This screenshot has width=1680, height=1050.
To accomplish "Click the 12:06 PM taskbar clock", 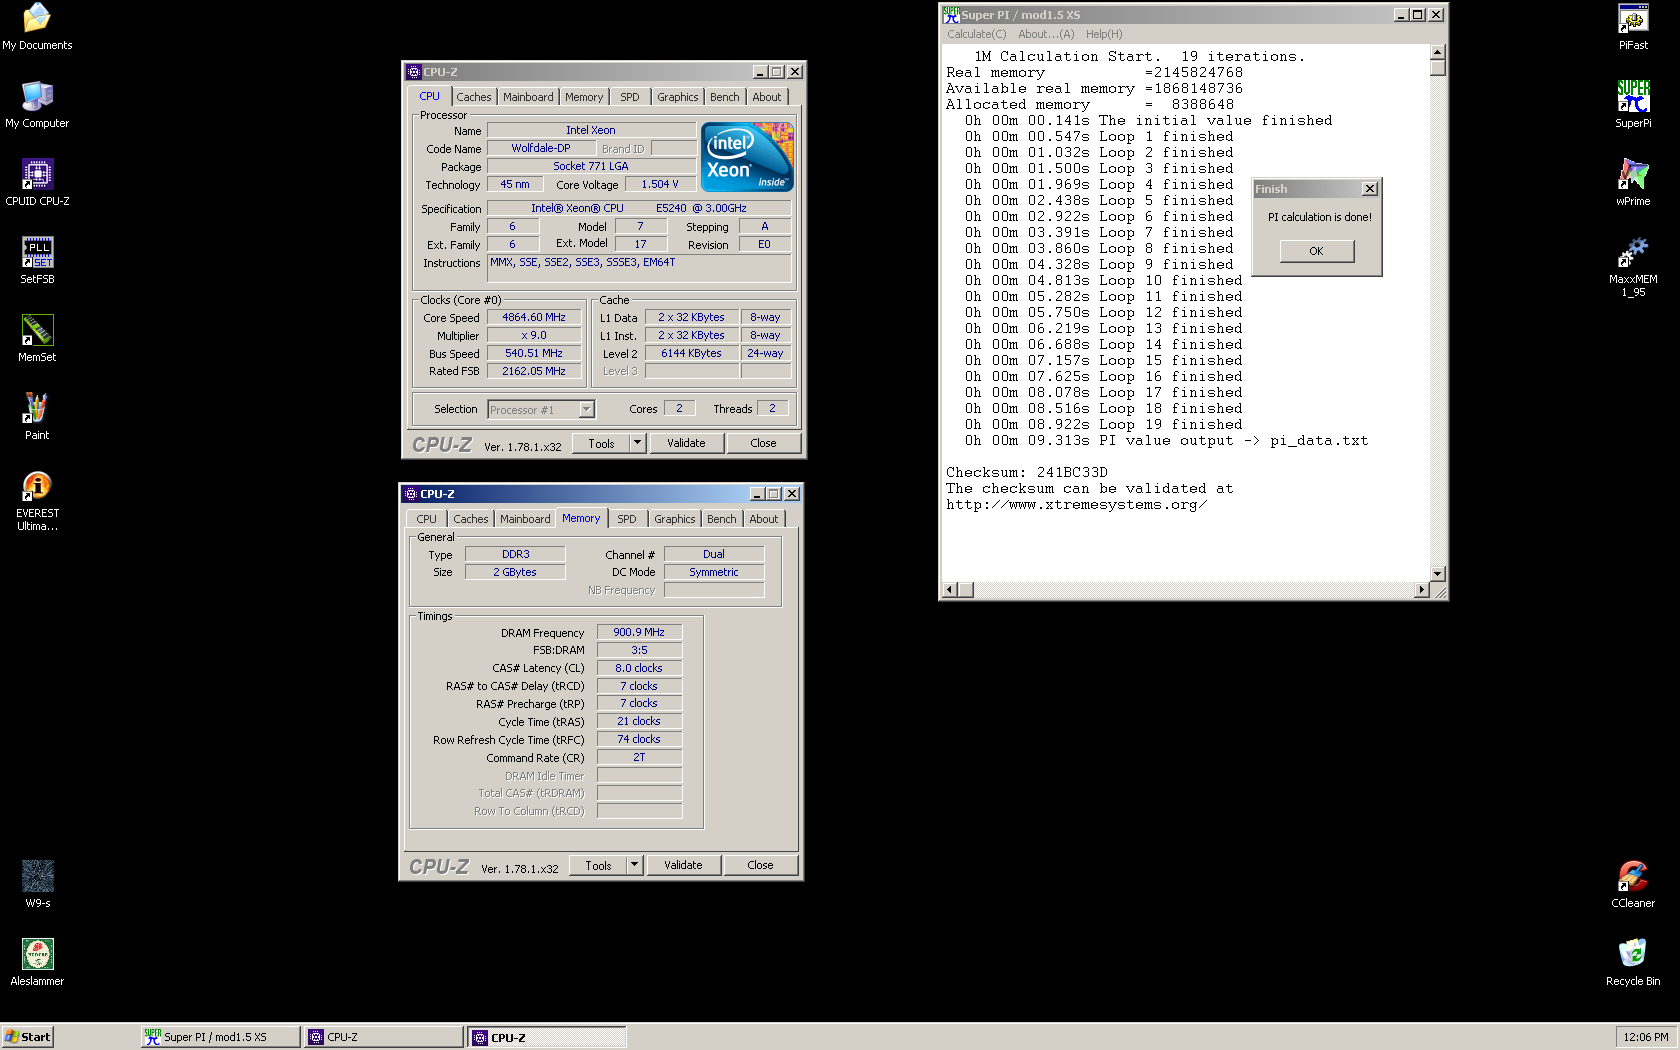I will coord(1645,1037).
